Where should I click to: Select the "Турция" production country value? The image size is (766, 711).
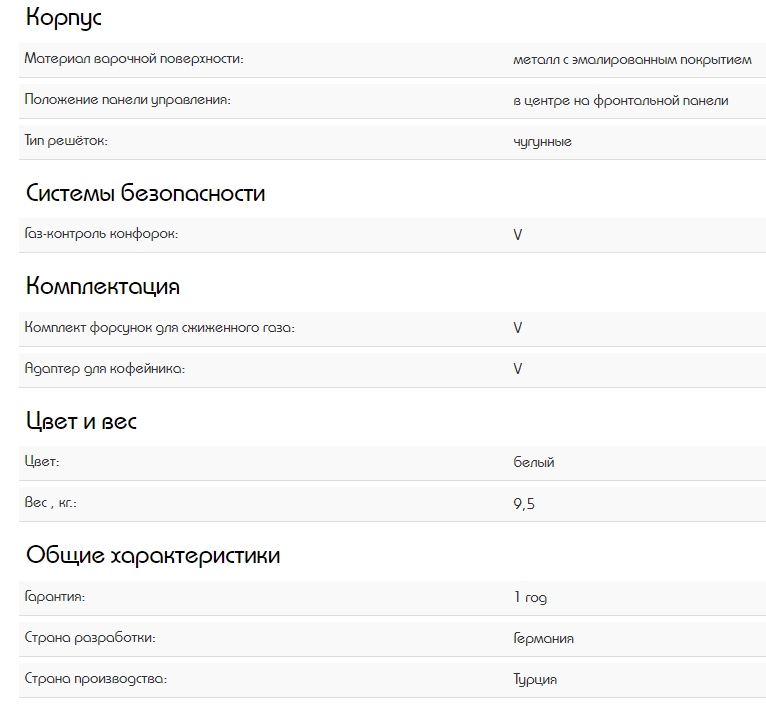535,679
